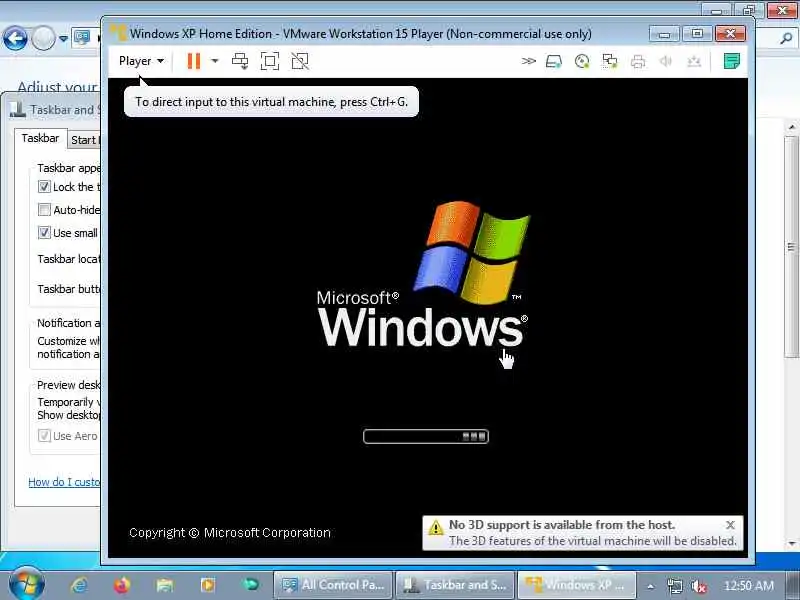Maximize the VMware Player window
Screen dimensions: 800x600
click(x=697, y=34)
